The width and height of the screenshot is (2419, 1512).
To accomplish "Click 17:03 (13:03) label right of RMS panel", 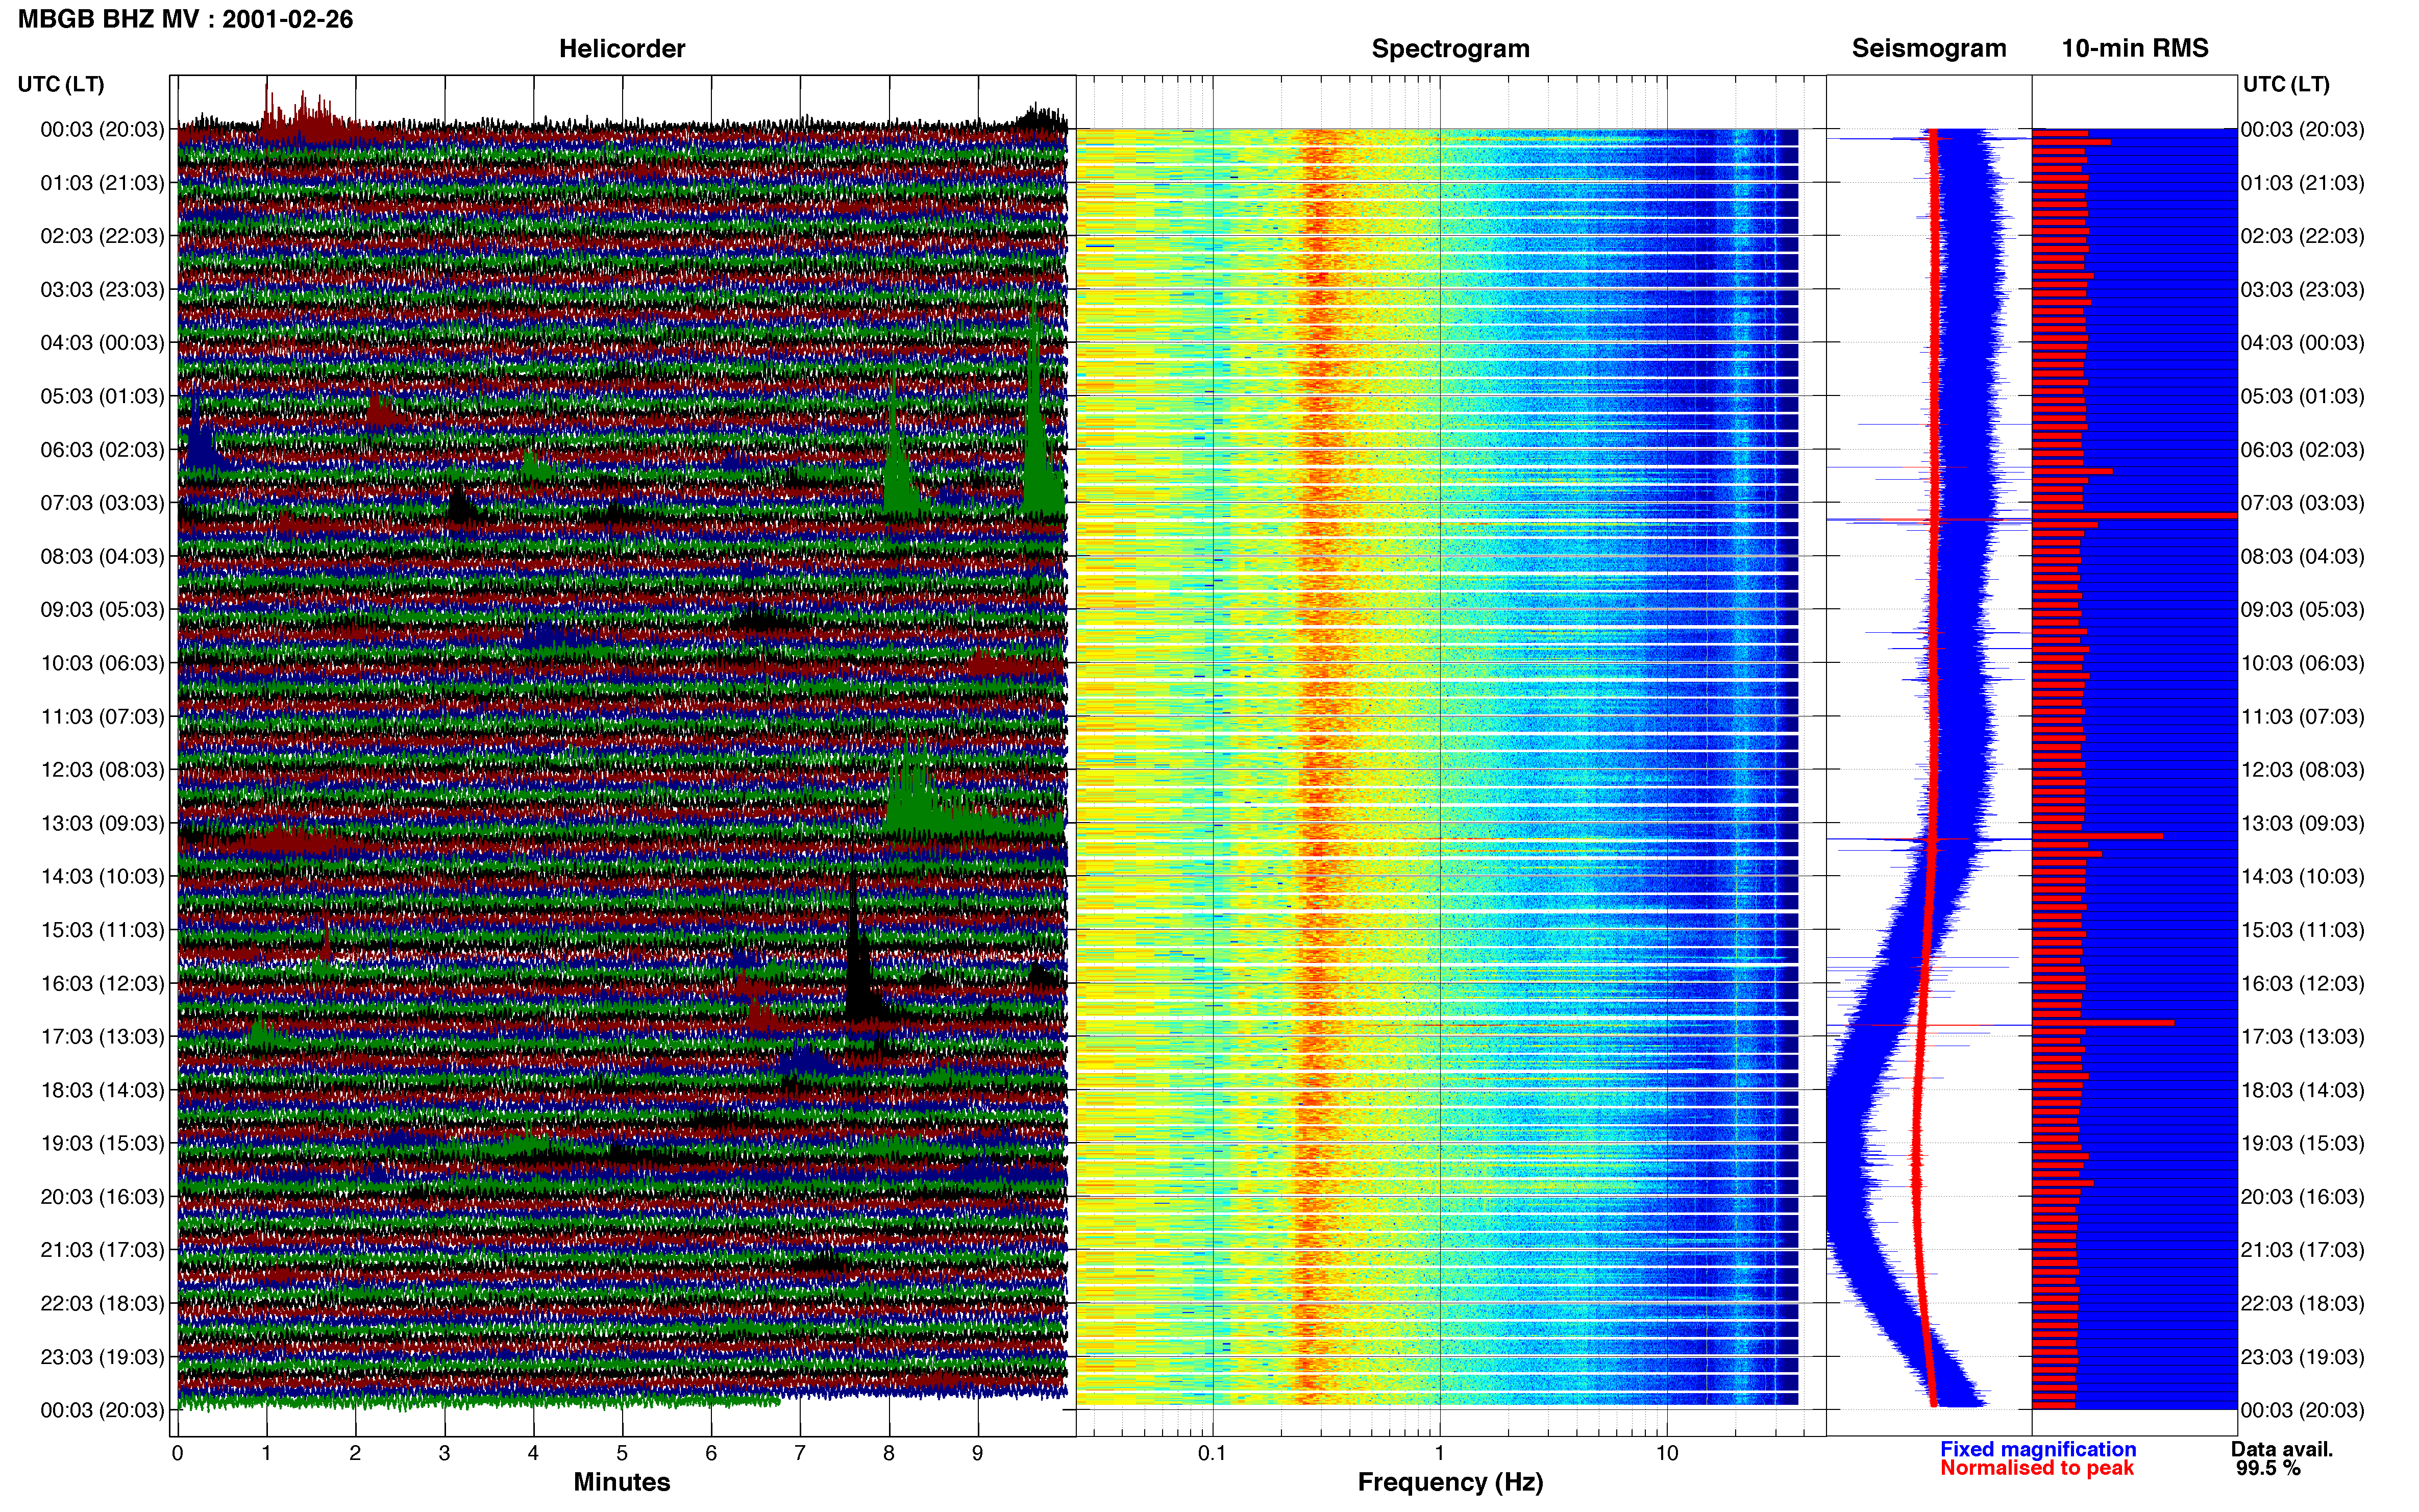I will tap(2303, 1037).
